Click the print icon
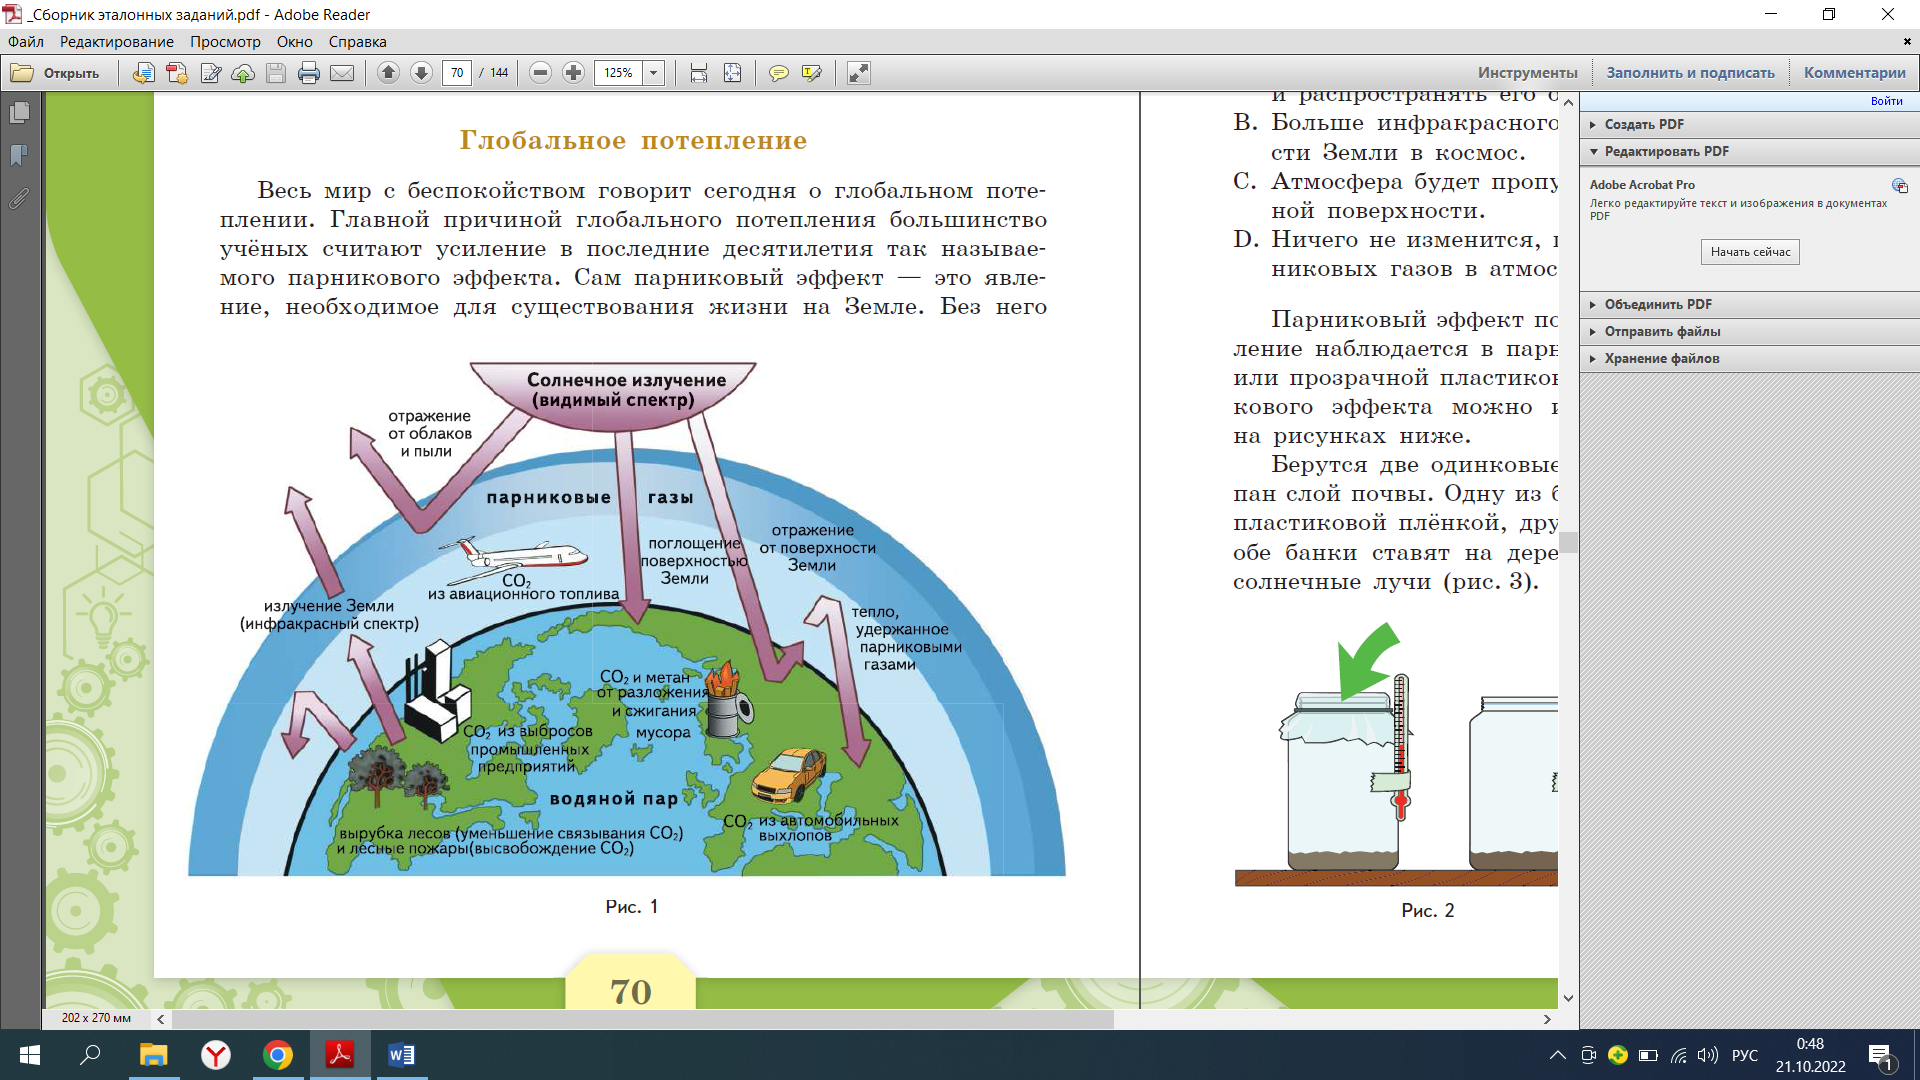This screenshot has width=1920, height=1080. (309, 73)
